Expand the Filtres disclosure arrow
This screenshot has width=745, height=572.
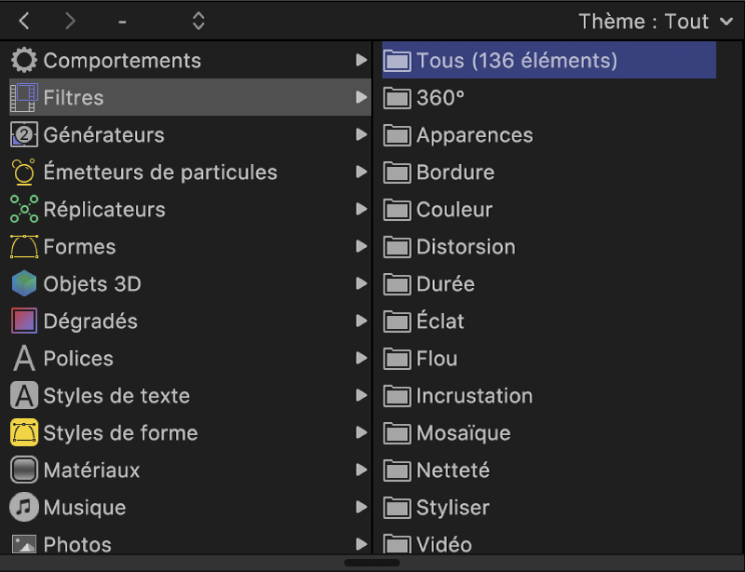click(362, 97)
